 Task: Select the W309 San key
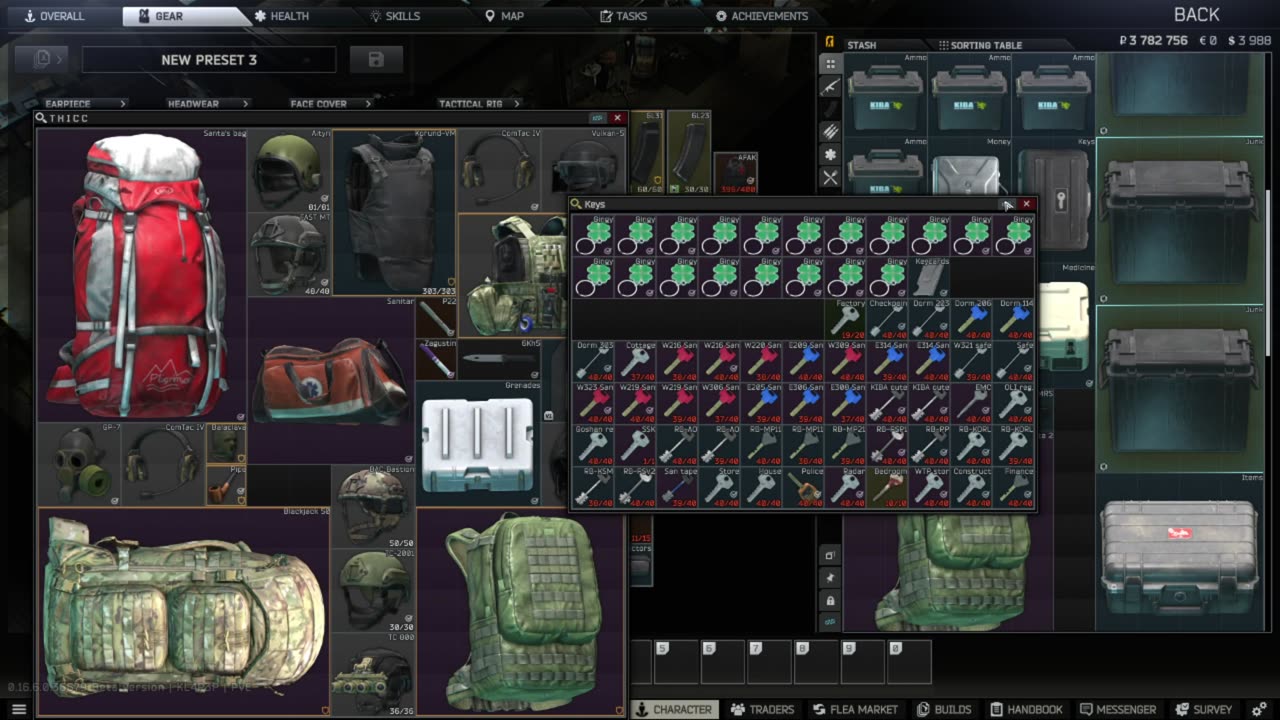coord(845,361)
